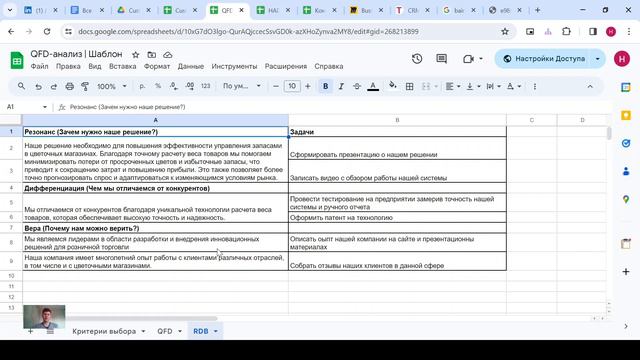
Task: Open the Инструменты menu
Action: [234, 66]
